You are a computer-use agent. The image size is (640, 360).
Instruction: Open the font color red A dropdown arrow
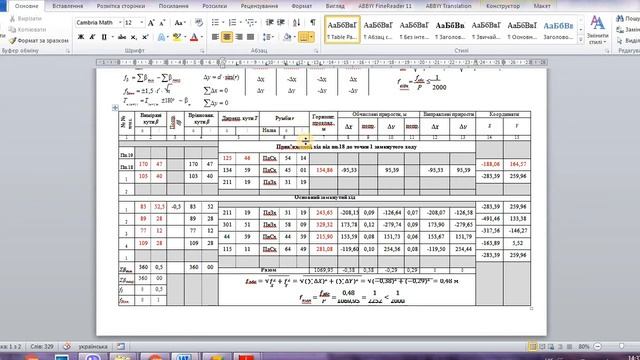pos(202,37)
